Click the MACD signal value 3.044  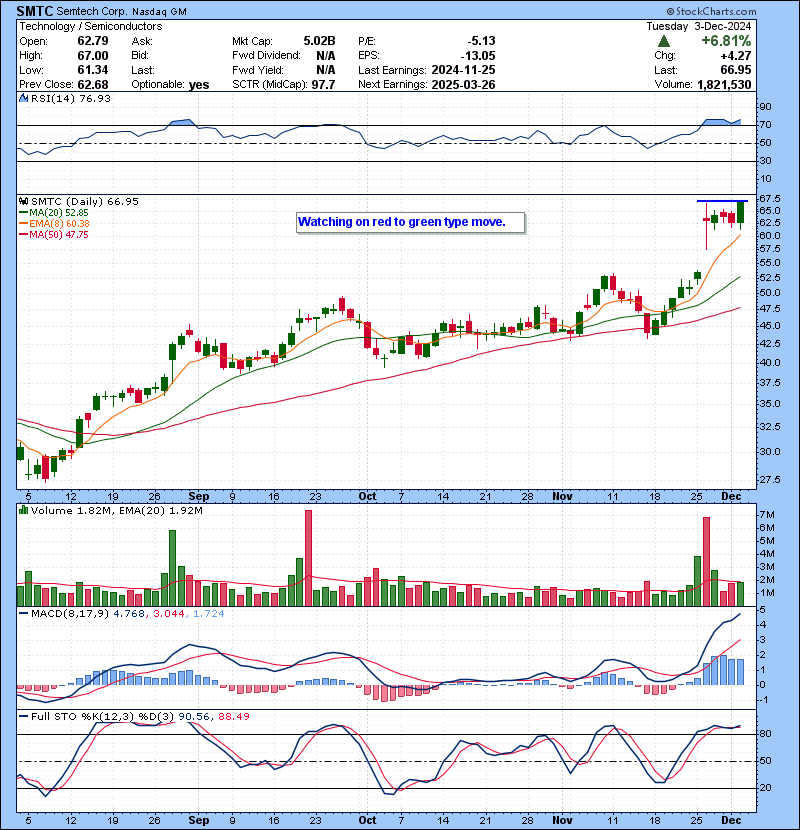pyautogui.click(x=169, y=614)
